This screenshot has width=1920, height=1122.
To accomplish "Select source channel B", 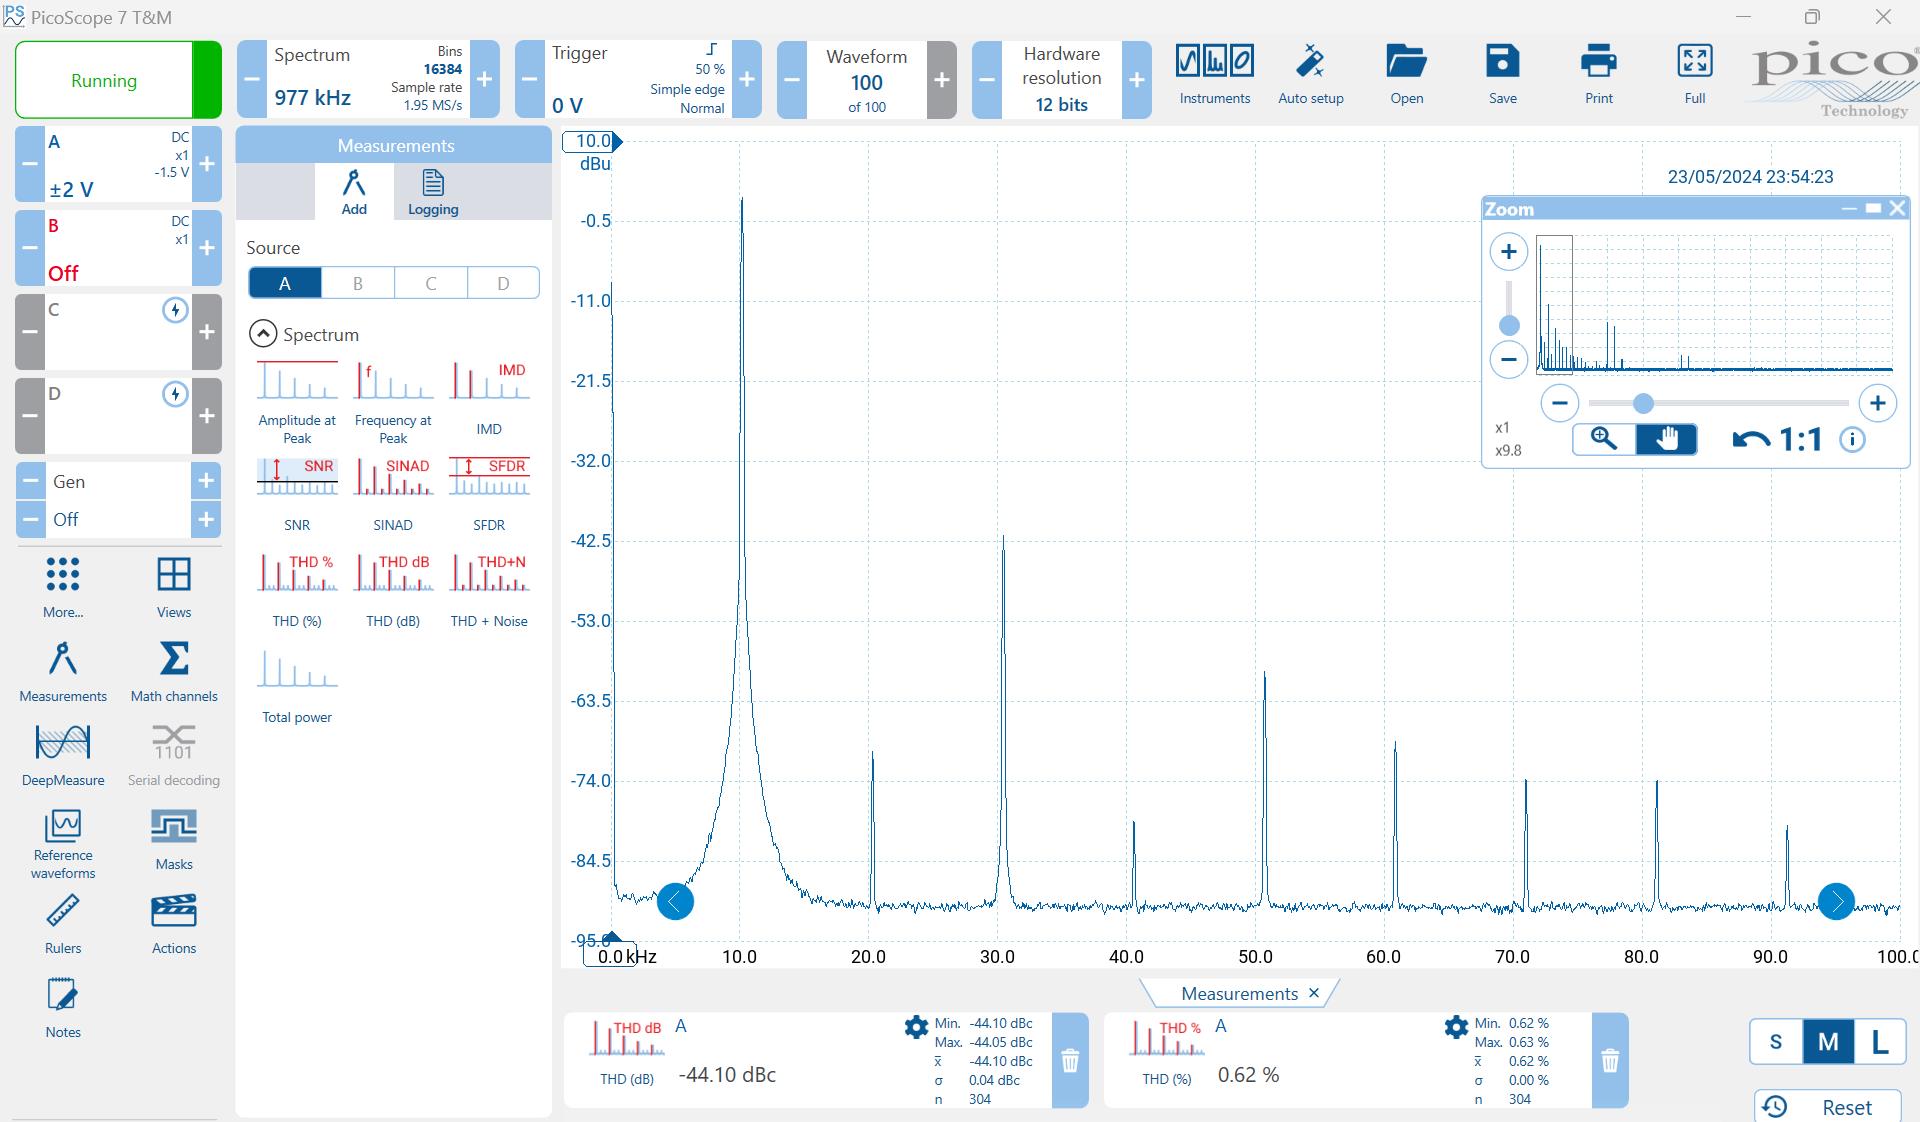I will click(357, 283).
